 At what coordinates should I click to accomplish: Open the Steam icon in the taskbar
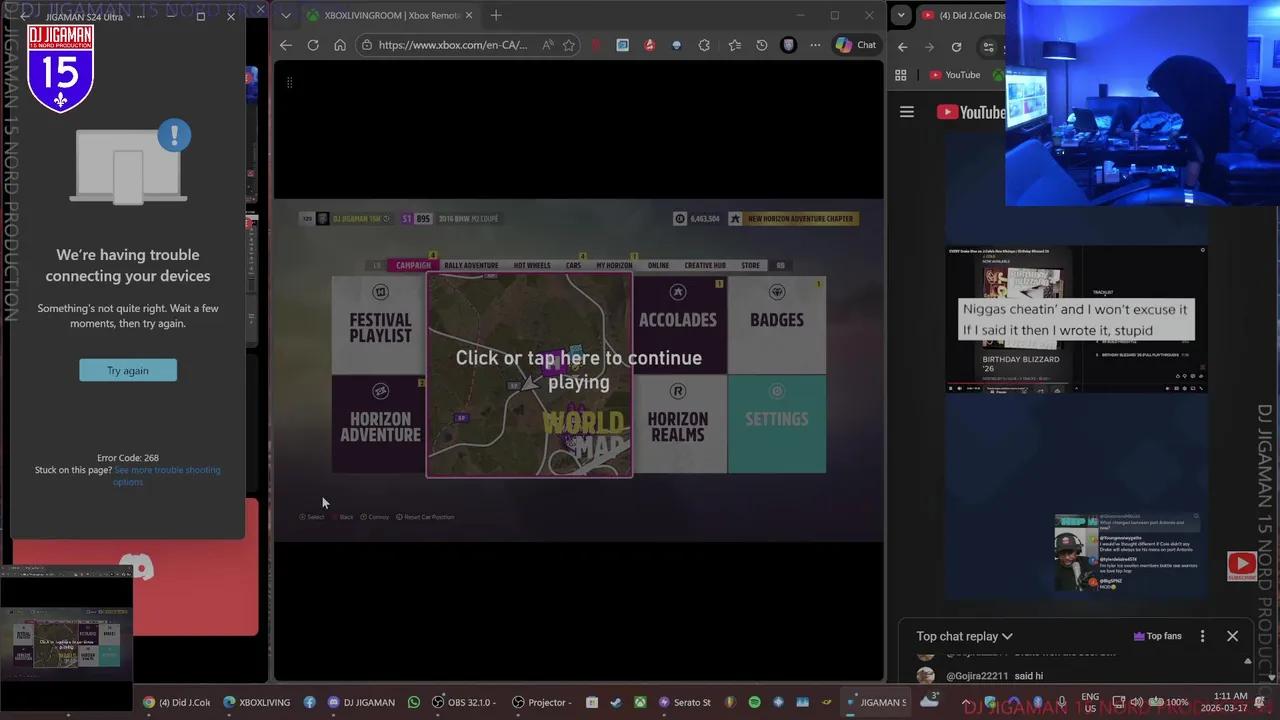615,702
